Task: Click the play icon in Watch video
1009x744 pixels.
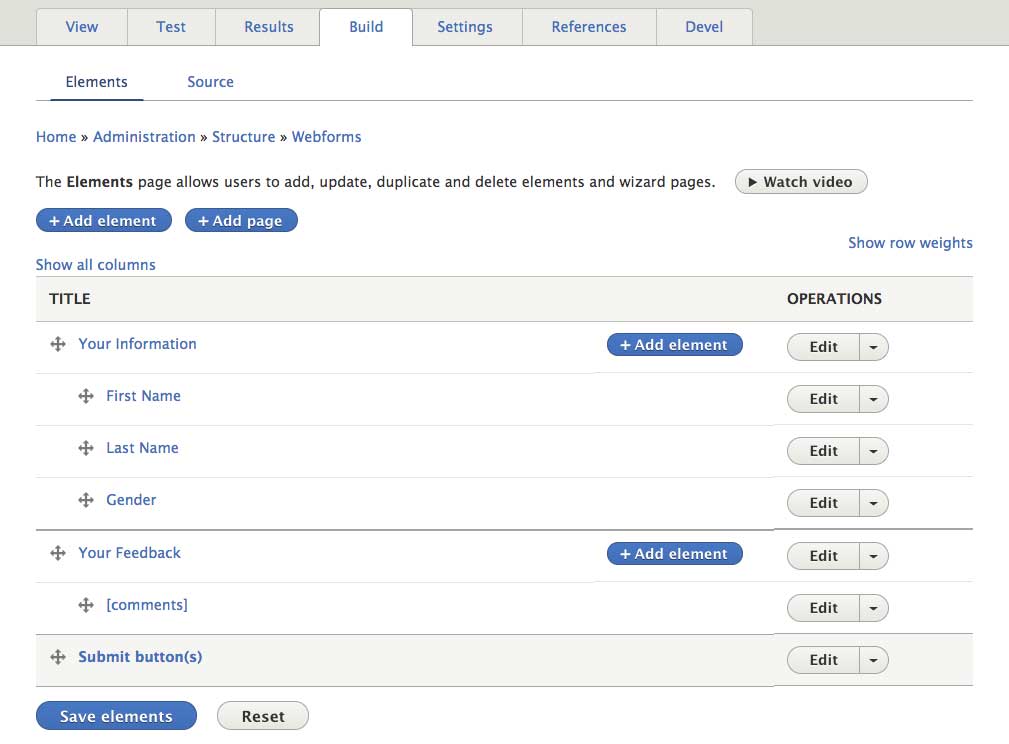Action: click(755, 182)
